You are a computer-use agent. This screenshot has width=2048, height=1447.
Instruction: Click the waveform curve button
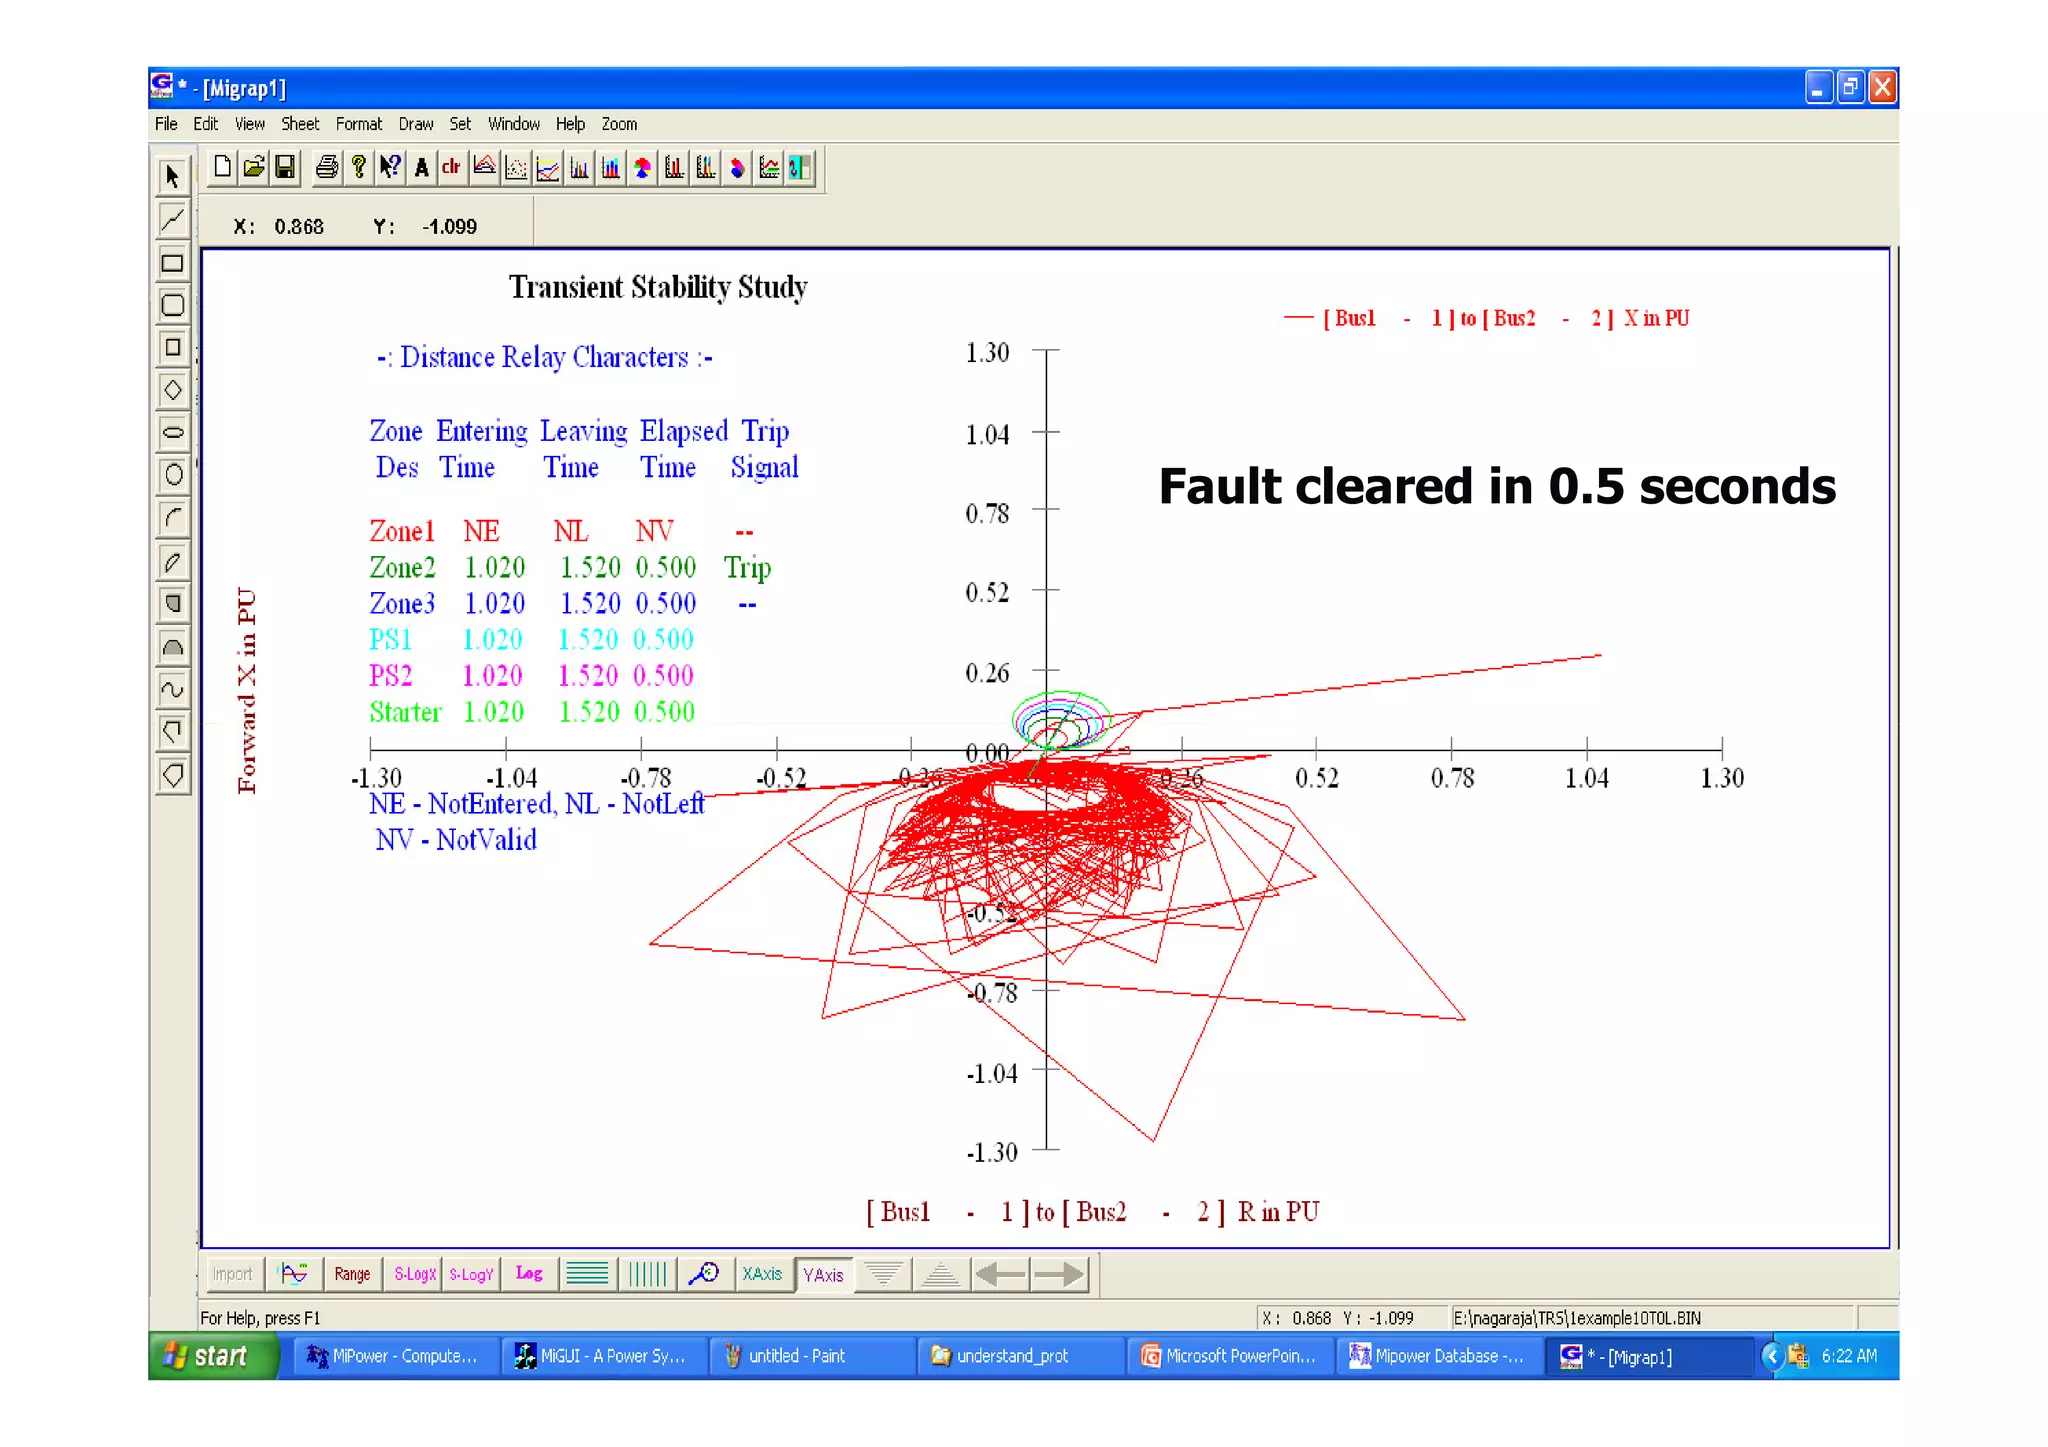click(x=294, y=1274)
